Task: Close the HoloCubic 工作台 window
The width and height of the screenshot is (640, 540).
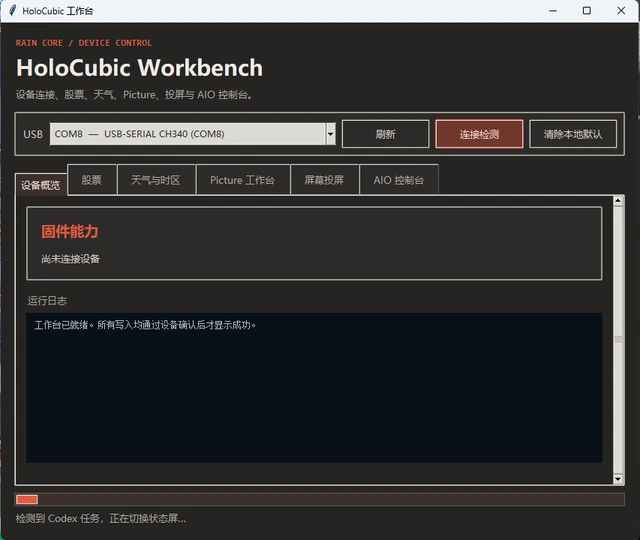Action: click(621, 11)
